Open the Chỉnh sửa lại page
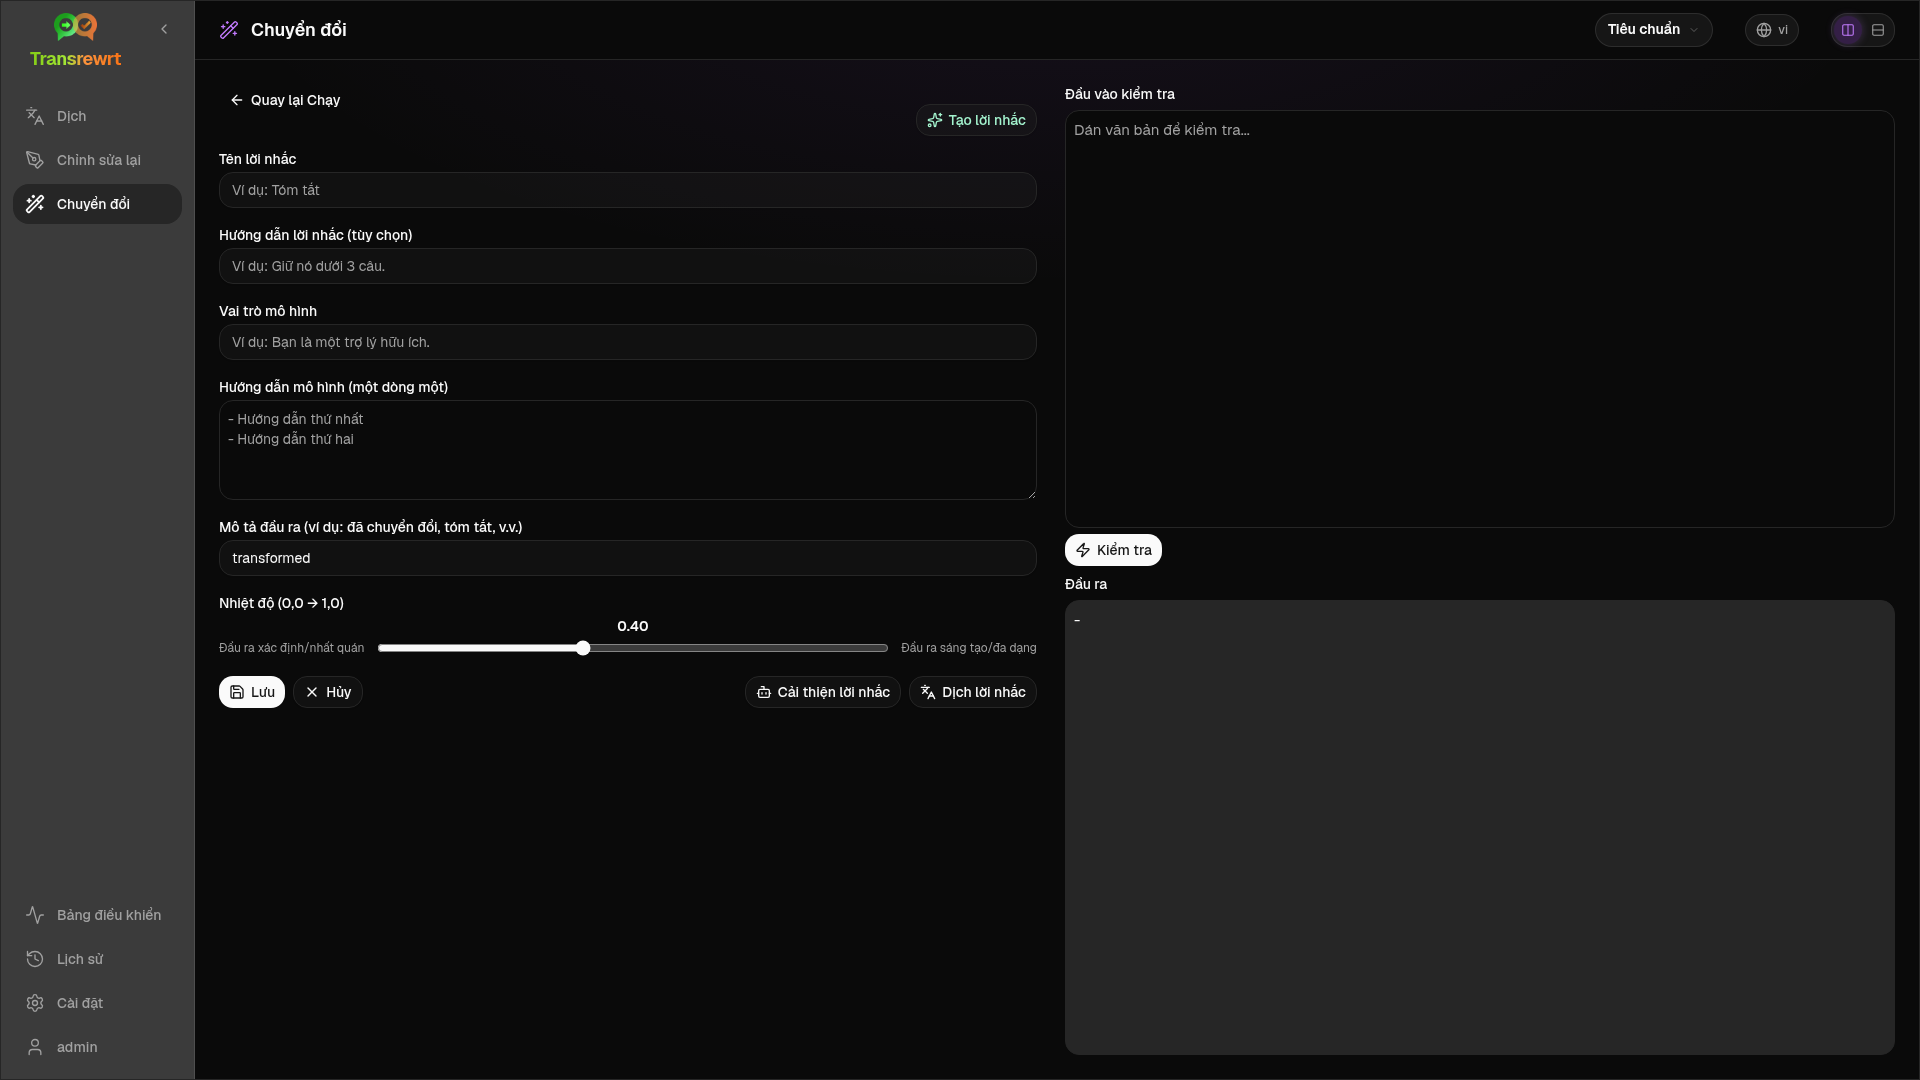 97,160
